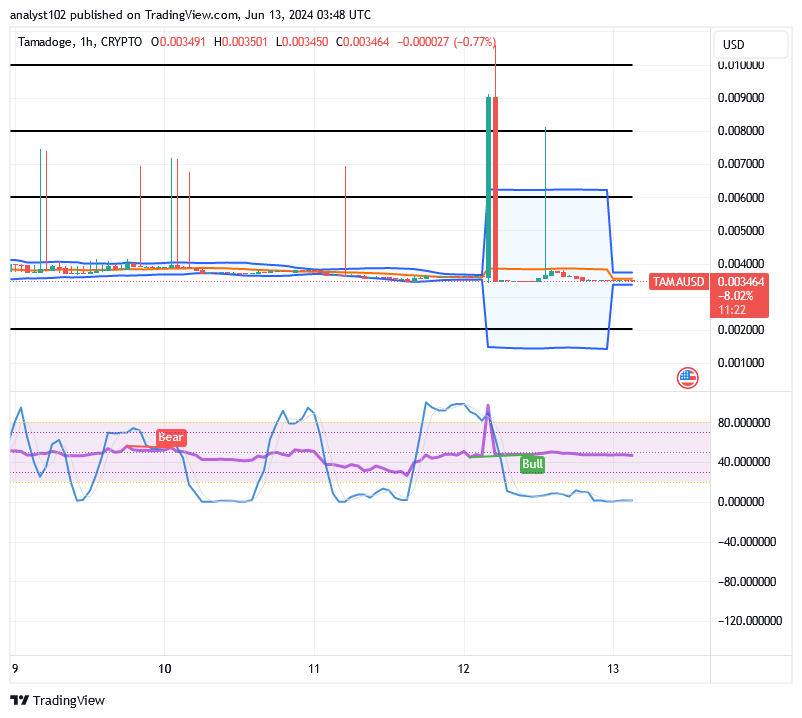Click the red Bear divergence label

pos(171,437)
